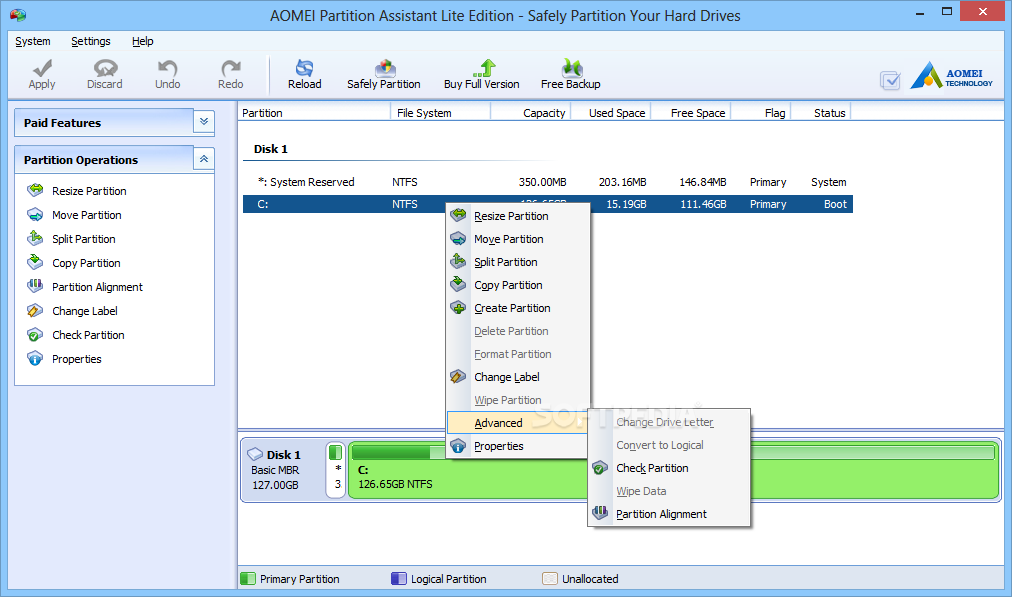This screenshot has height=597, width=1012.
Task: Choose Format Partition in the context menu
Action: 518,354
